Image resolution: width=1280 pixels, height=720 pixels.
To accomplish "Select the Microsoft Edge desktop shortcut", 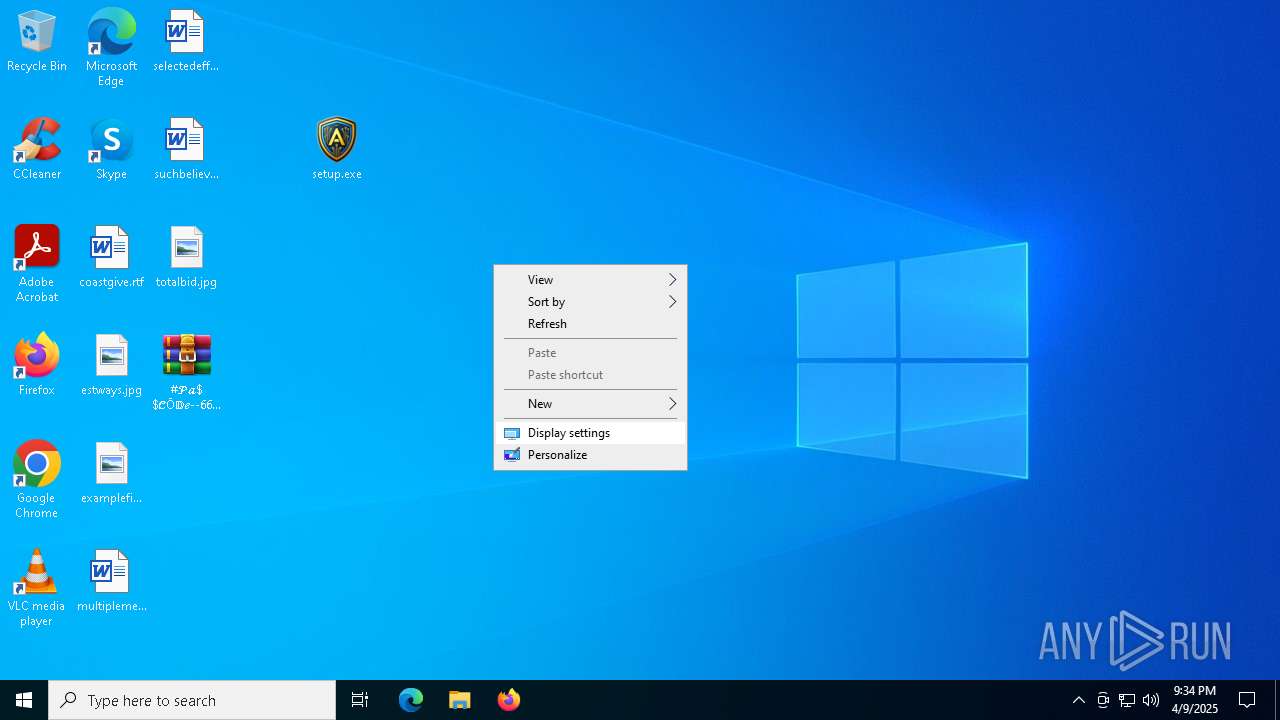I will coord(111,48).
